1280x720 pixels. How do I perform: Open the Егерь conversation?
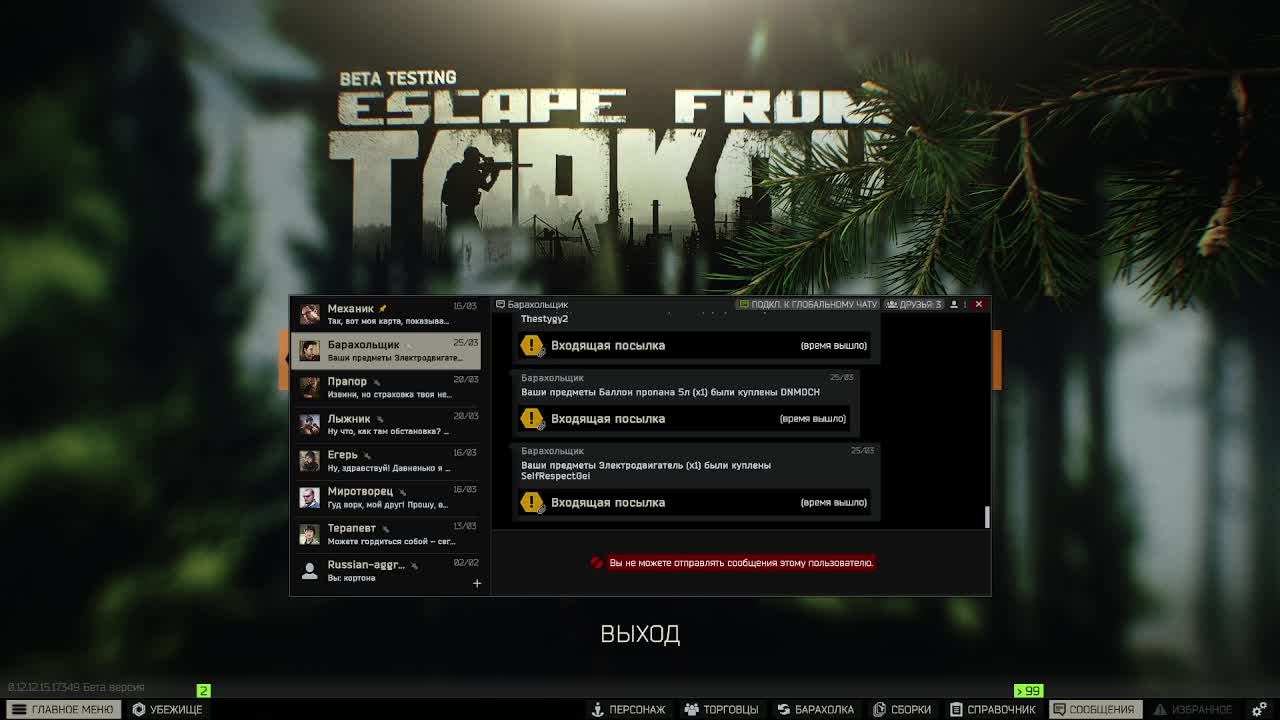tap(385, 460)
